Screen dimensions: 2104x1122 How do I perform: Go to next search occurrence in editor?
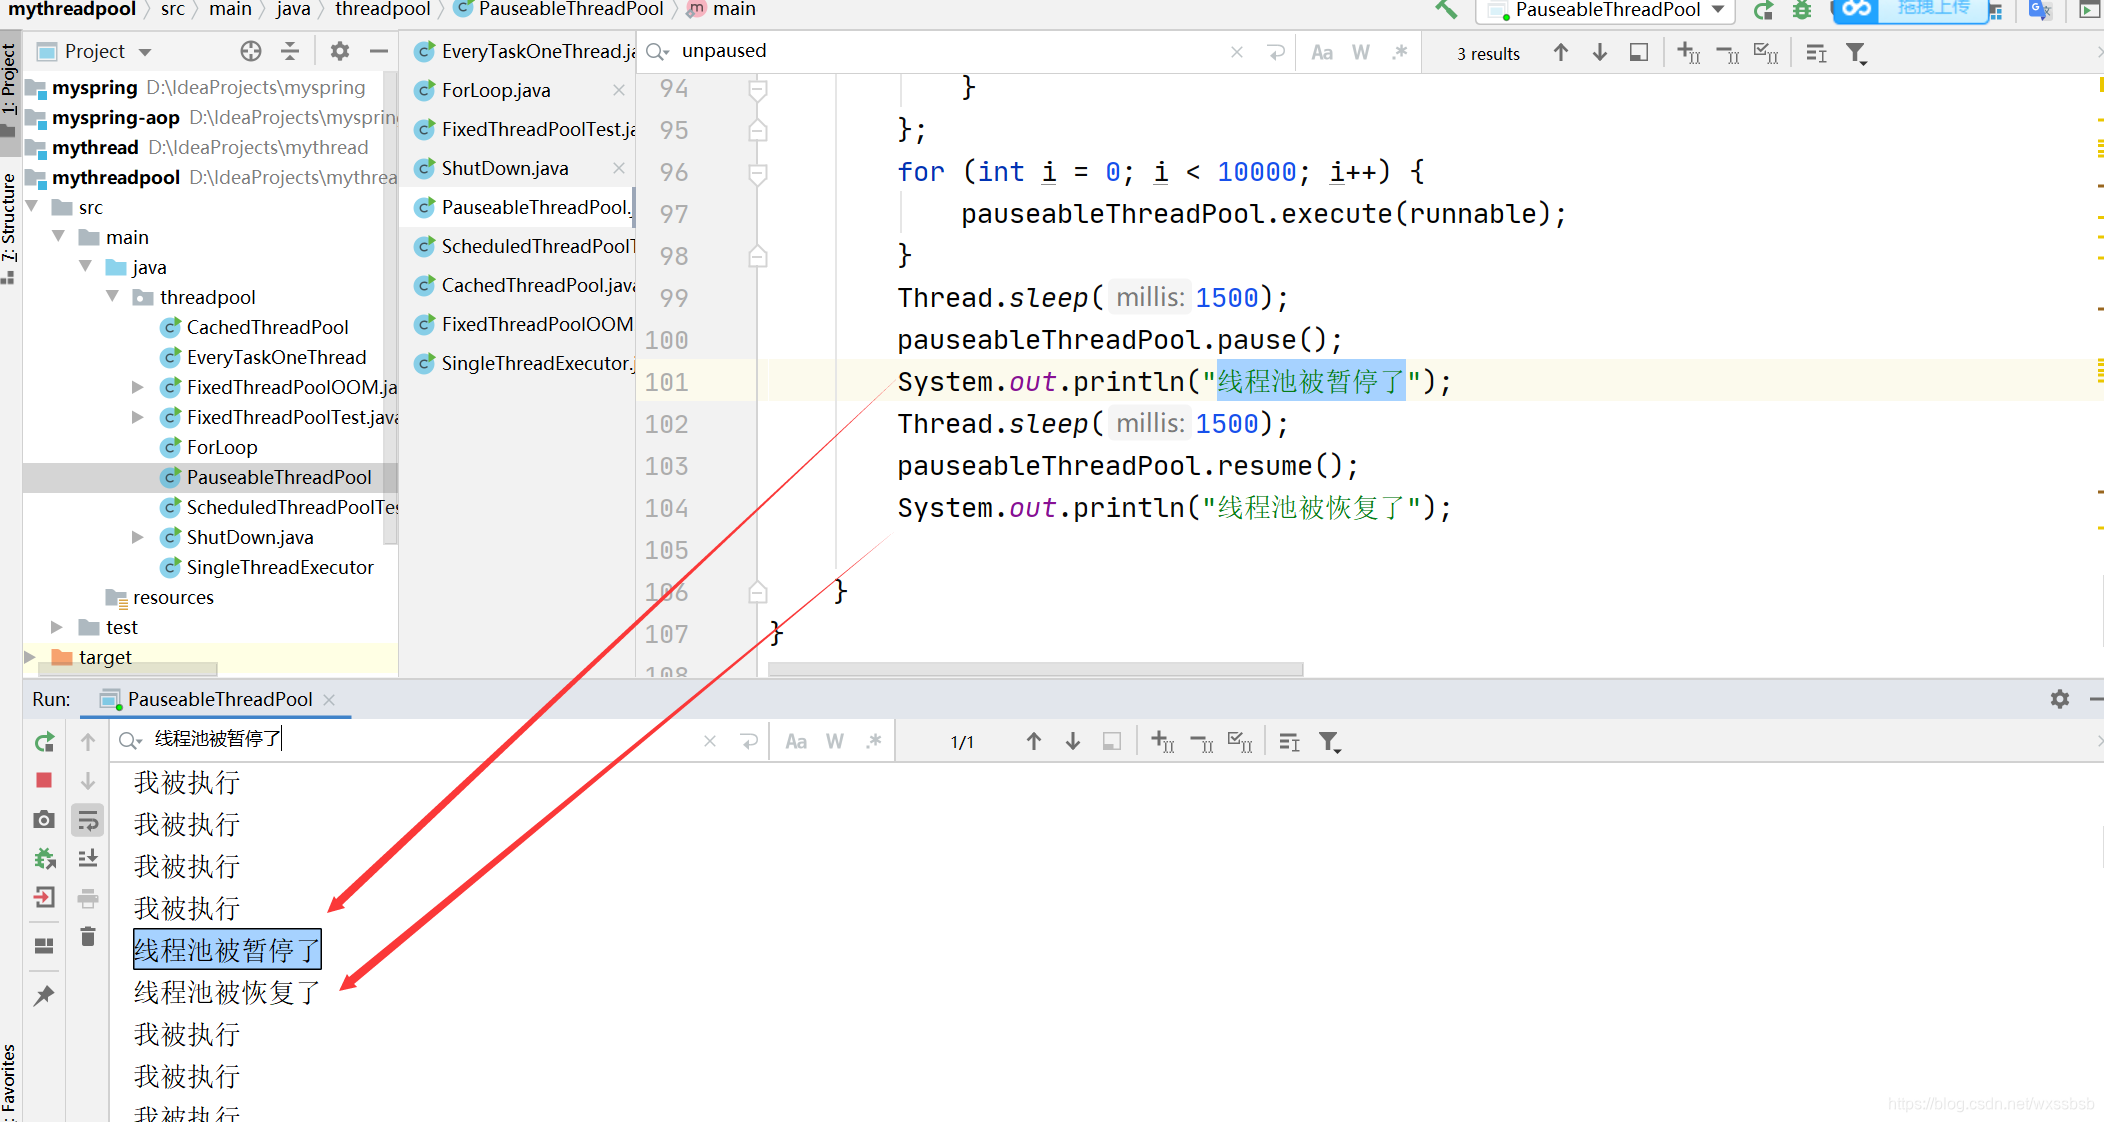tap(1600, 53)
